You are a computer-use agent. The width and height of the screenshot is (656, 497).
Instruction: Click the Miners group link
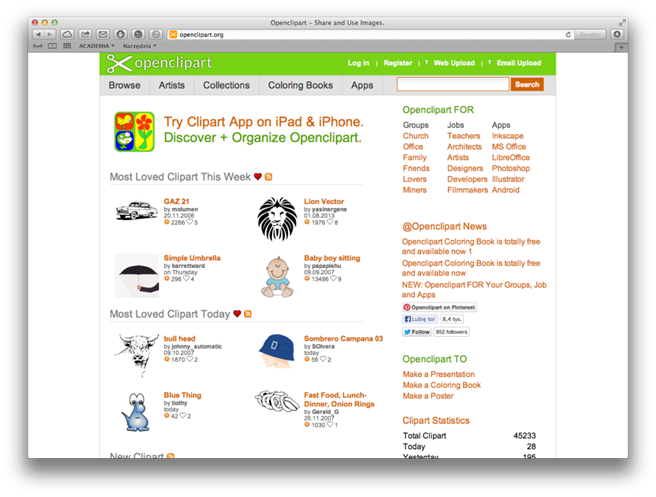415,190
